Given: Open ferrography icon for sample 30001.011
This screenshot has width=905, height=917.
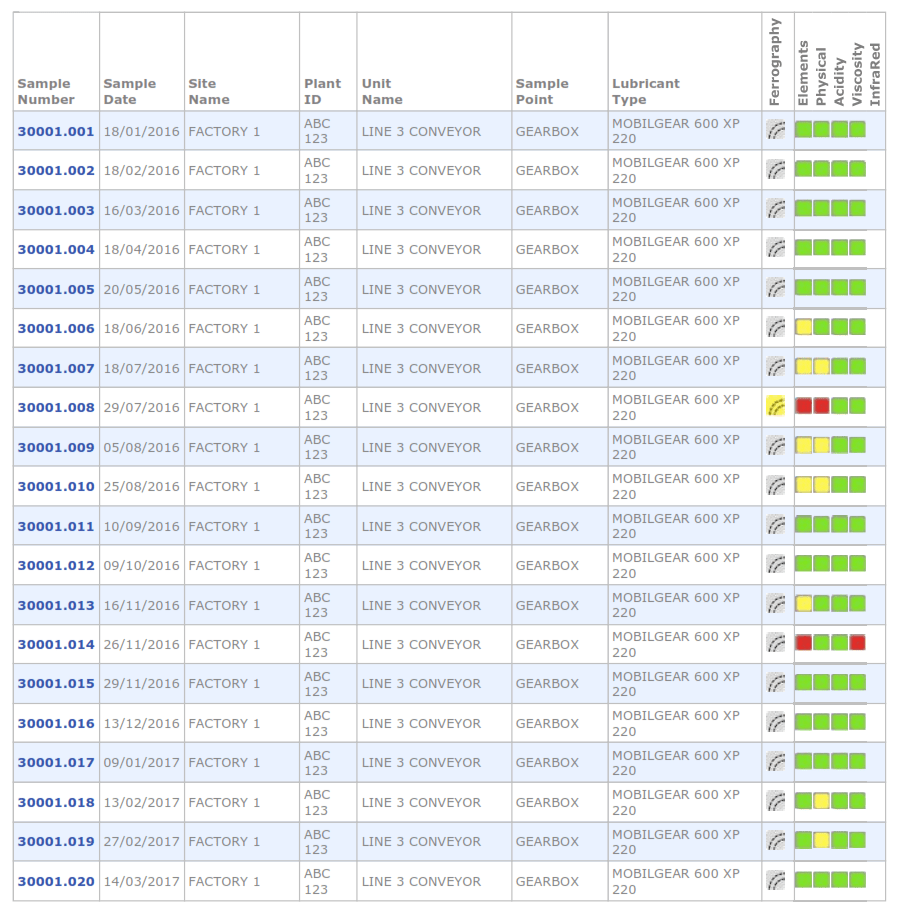Looking at the screenshot, I should [x=776, y=525].
